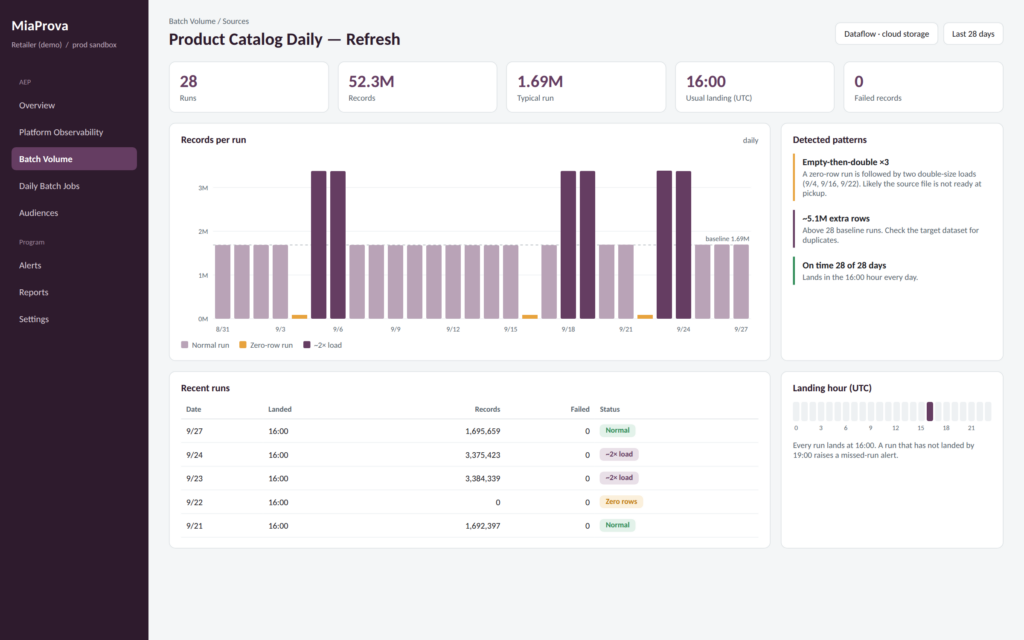Click the ~2× load badge for 9/23
This screenshot has height=640, width=1024.
(x=619, y=478)
